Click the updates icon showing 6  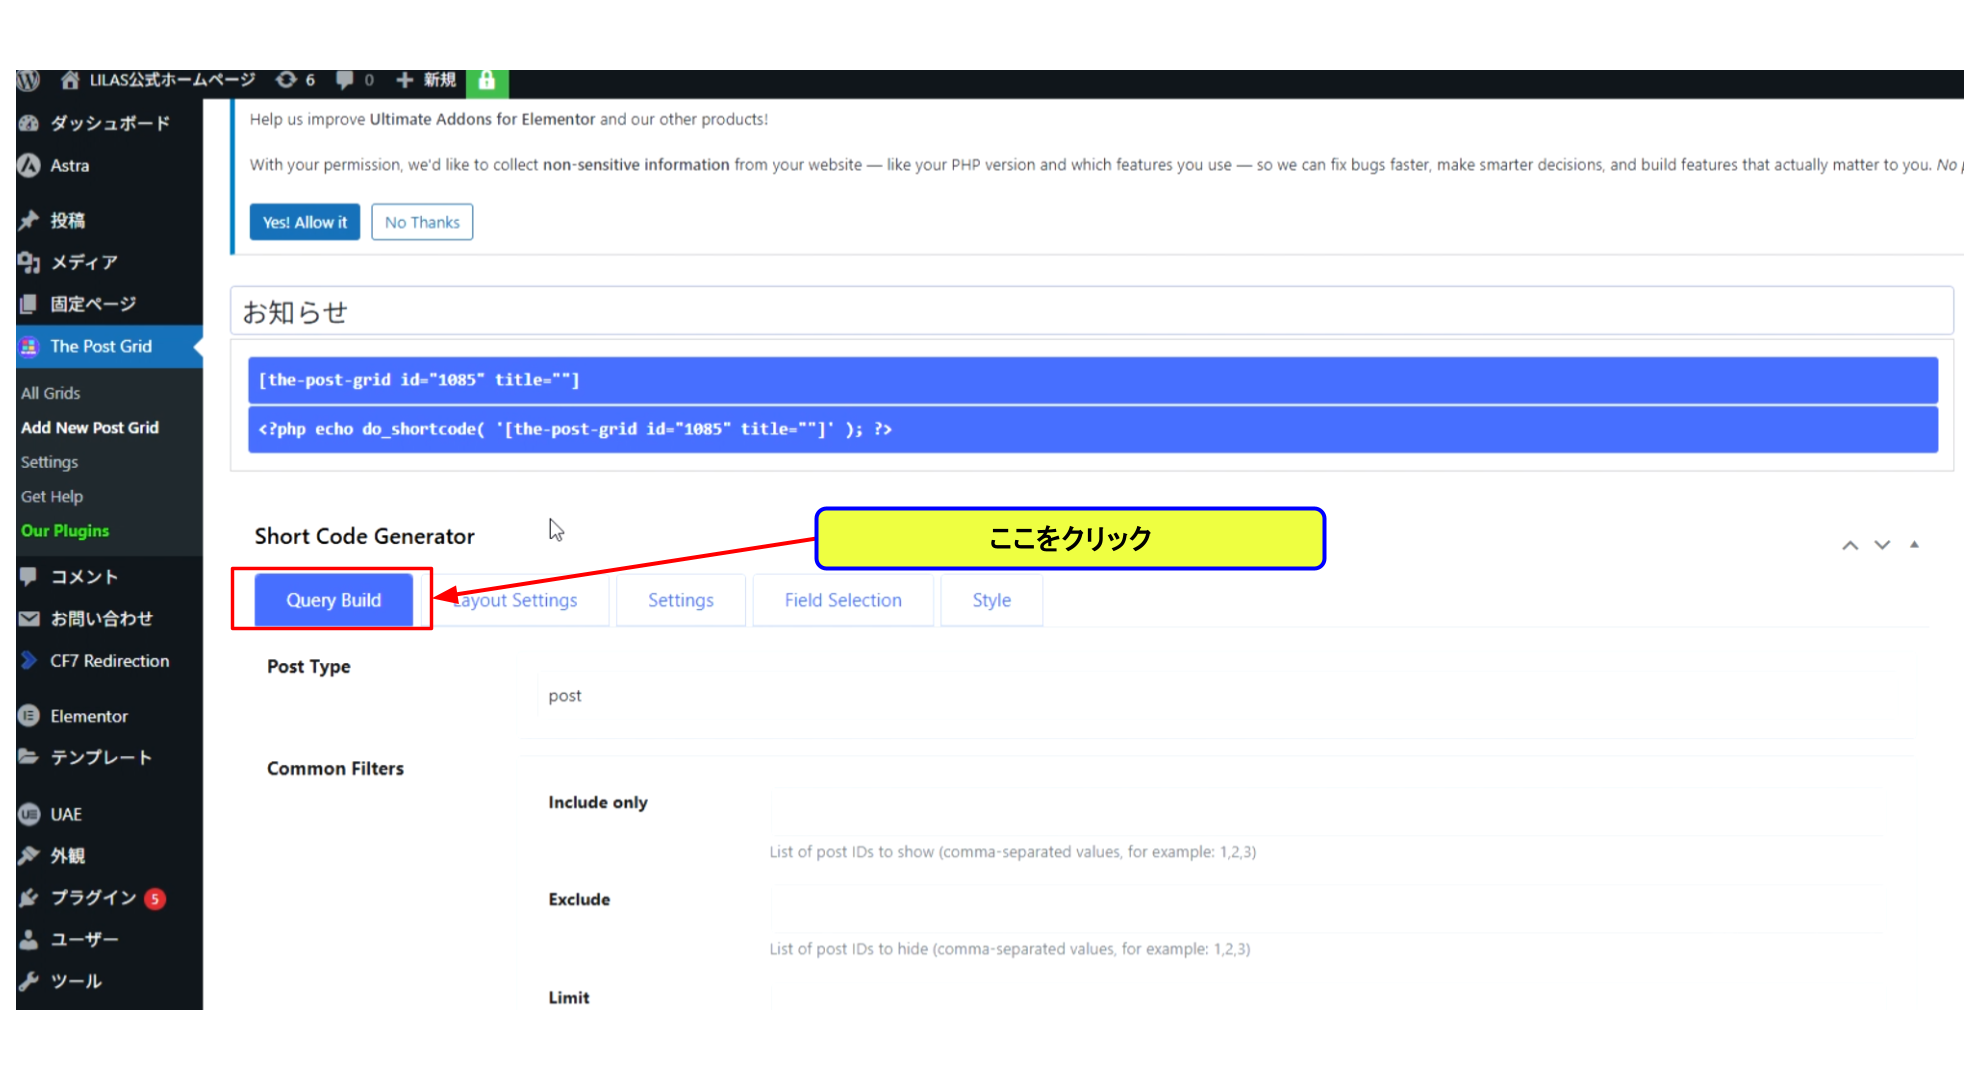pyautogui.click(x=286, y=80)
